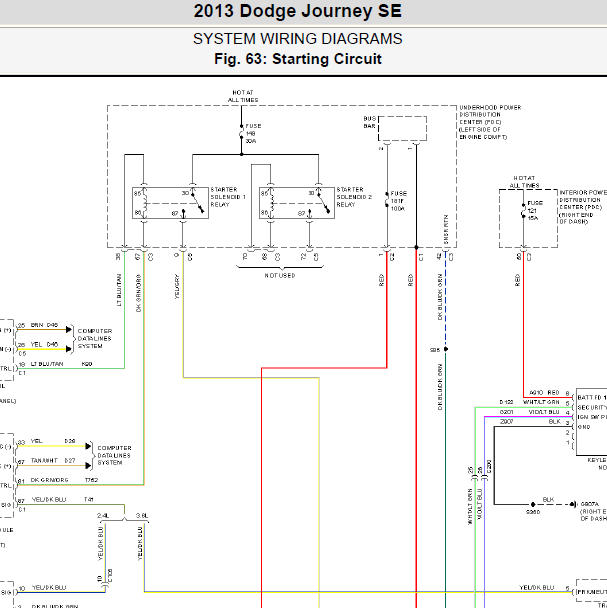Screen dimensions: 607x608
Task: Click 'HOT AT ALL TIMES' above fuse 14B
Action: coord(243,96)
